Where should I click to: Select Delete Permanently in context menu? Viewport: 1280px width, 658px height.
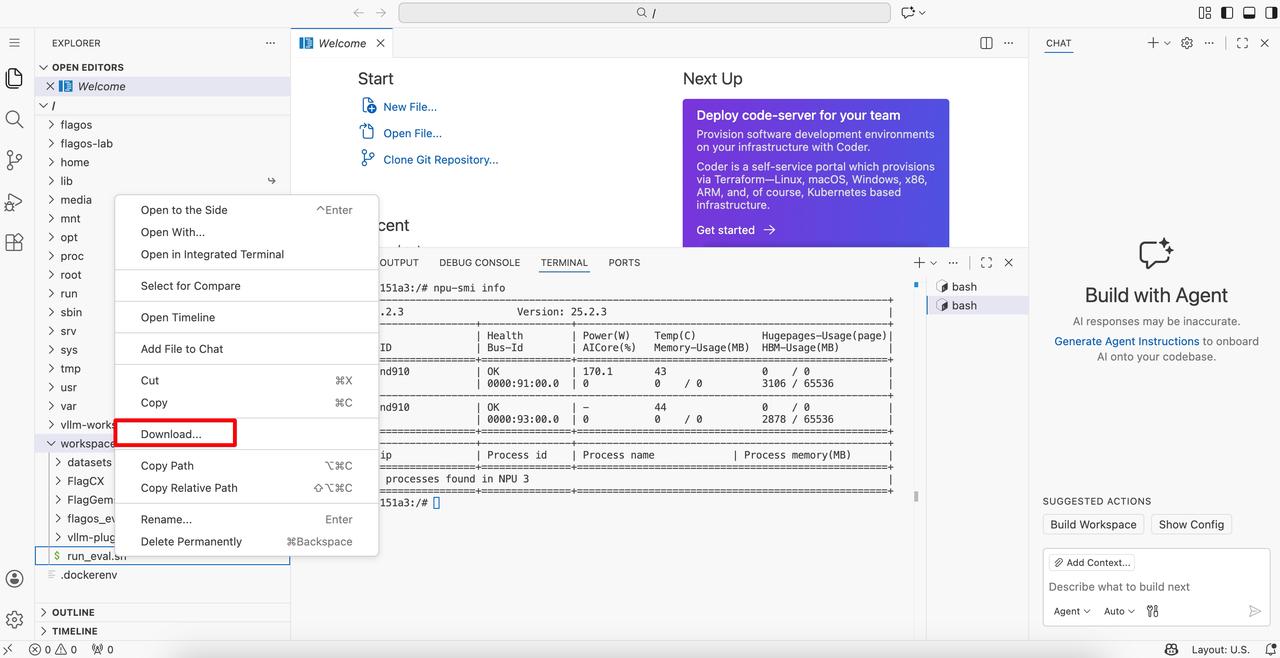coord(191,541)
